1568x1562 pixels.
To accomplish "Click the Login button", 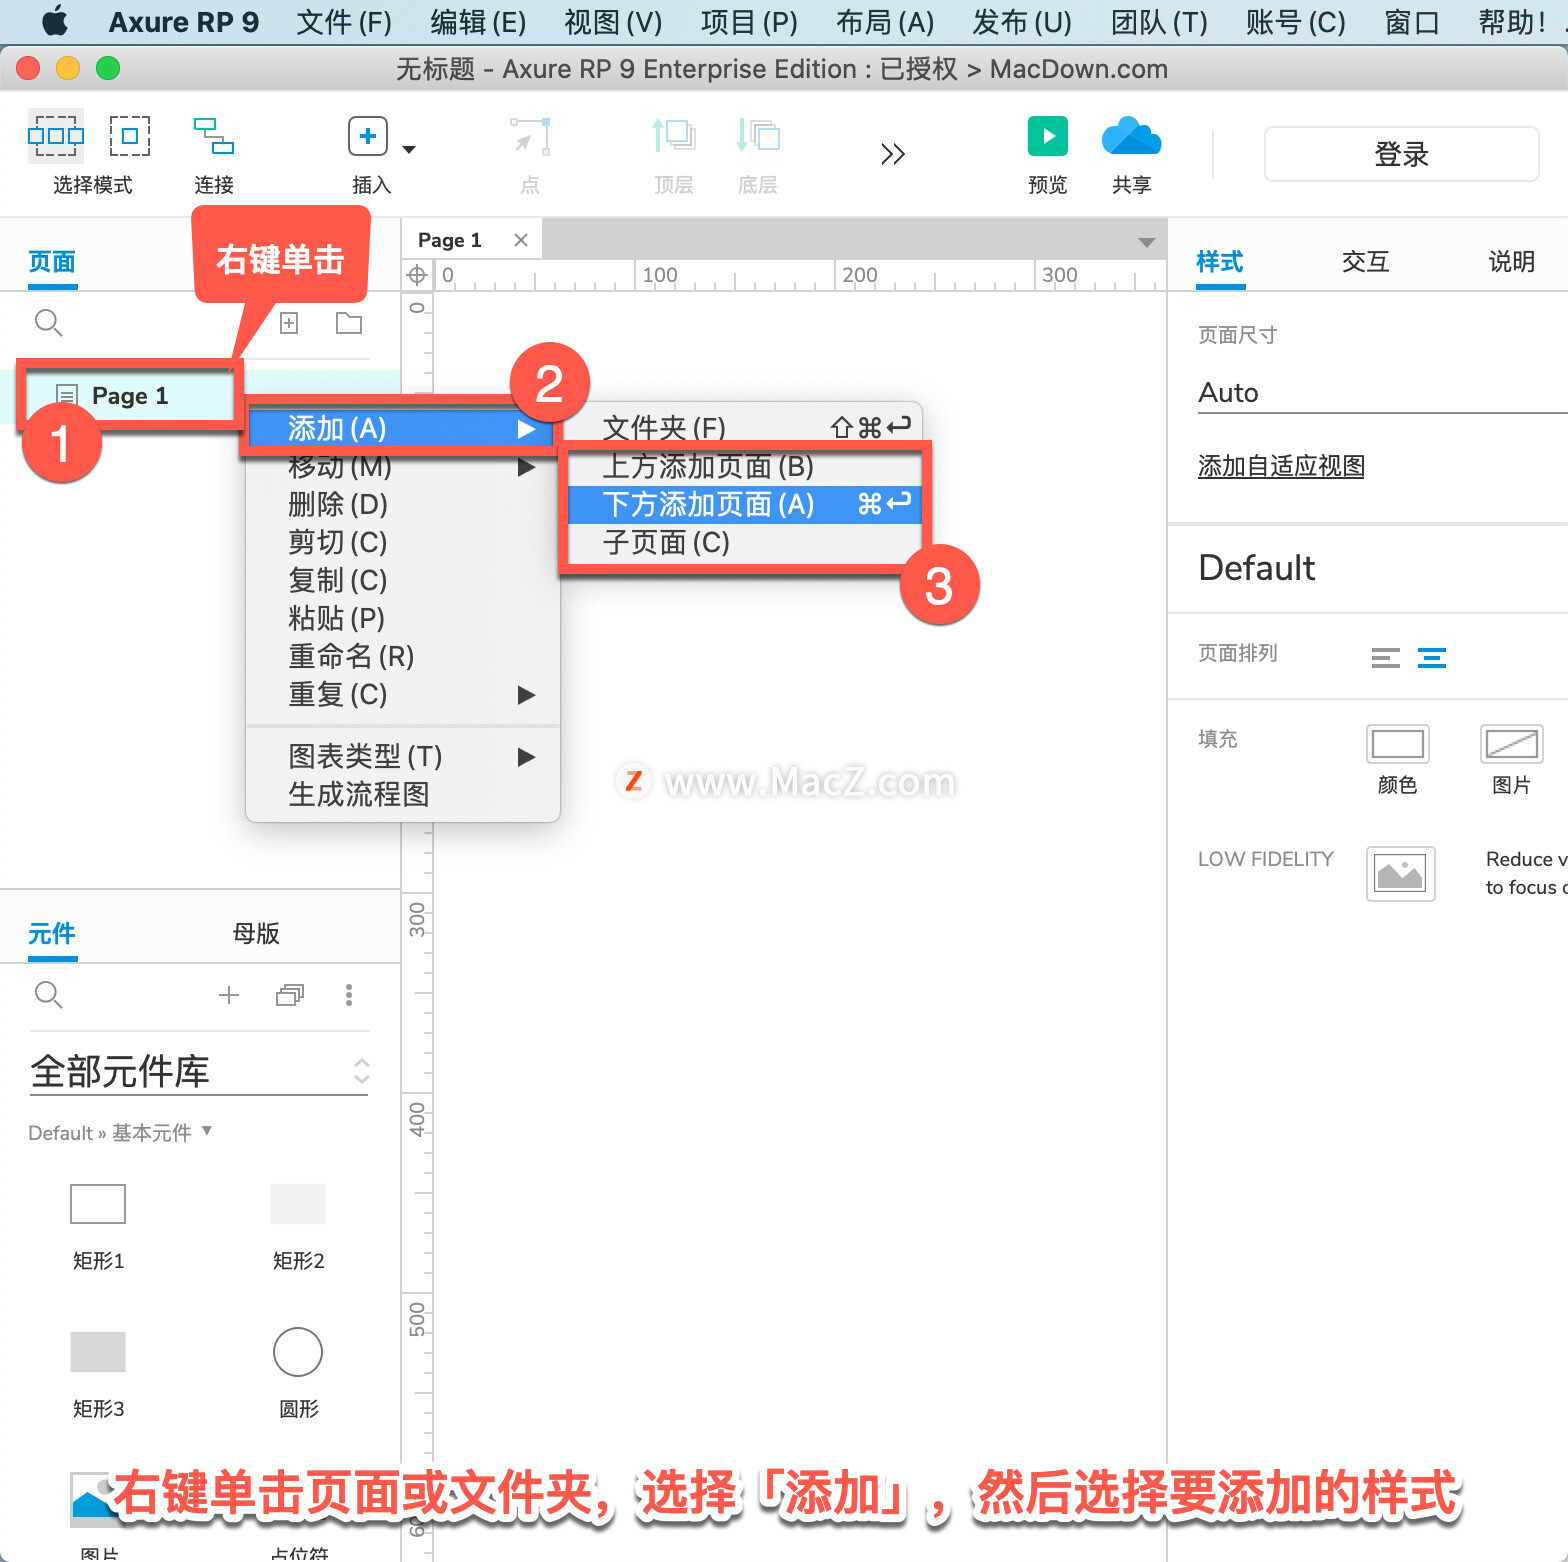I will tap(1401, 154).
